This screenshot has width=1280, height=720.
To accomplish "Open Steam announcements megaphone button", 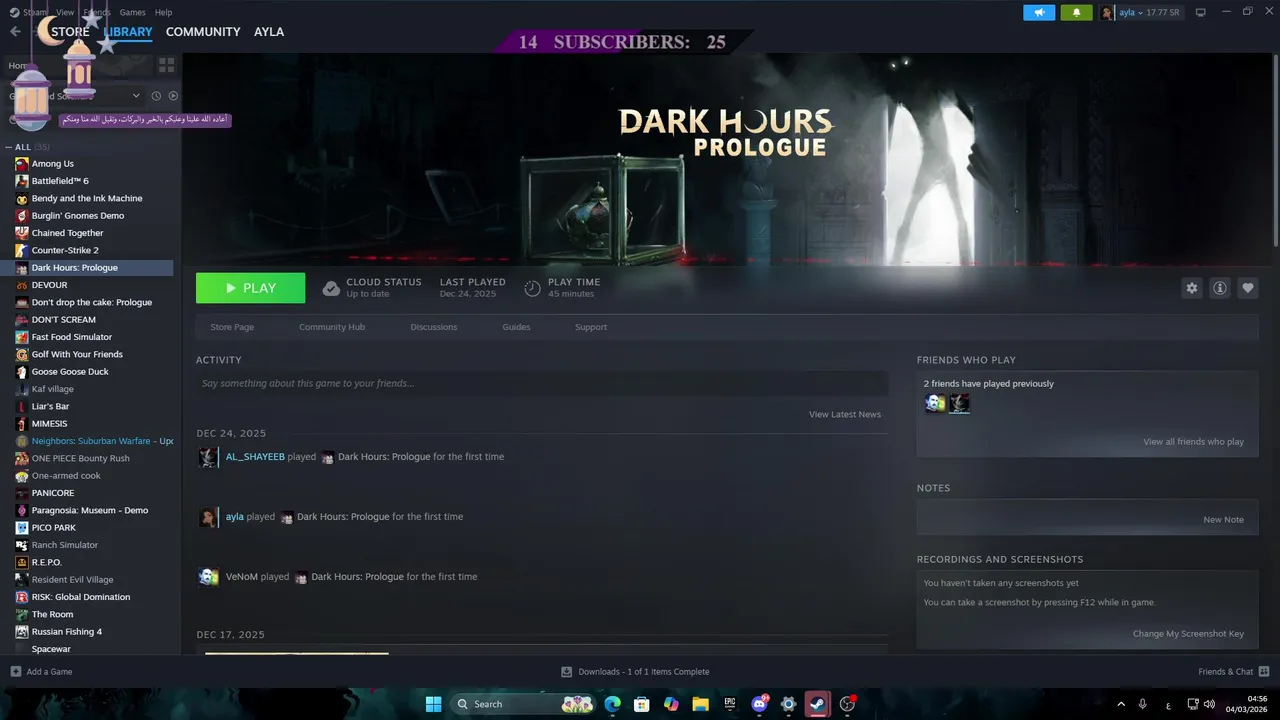I will (1039, 12).
